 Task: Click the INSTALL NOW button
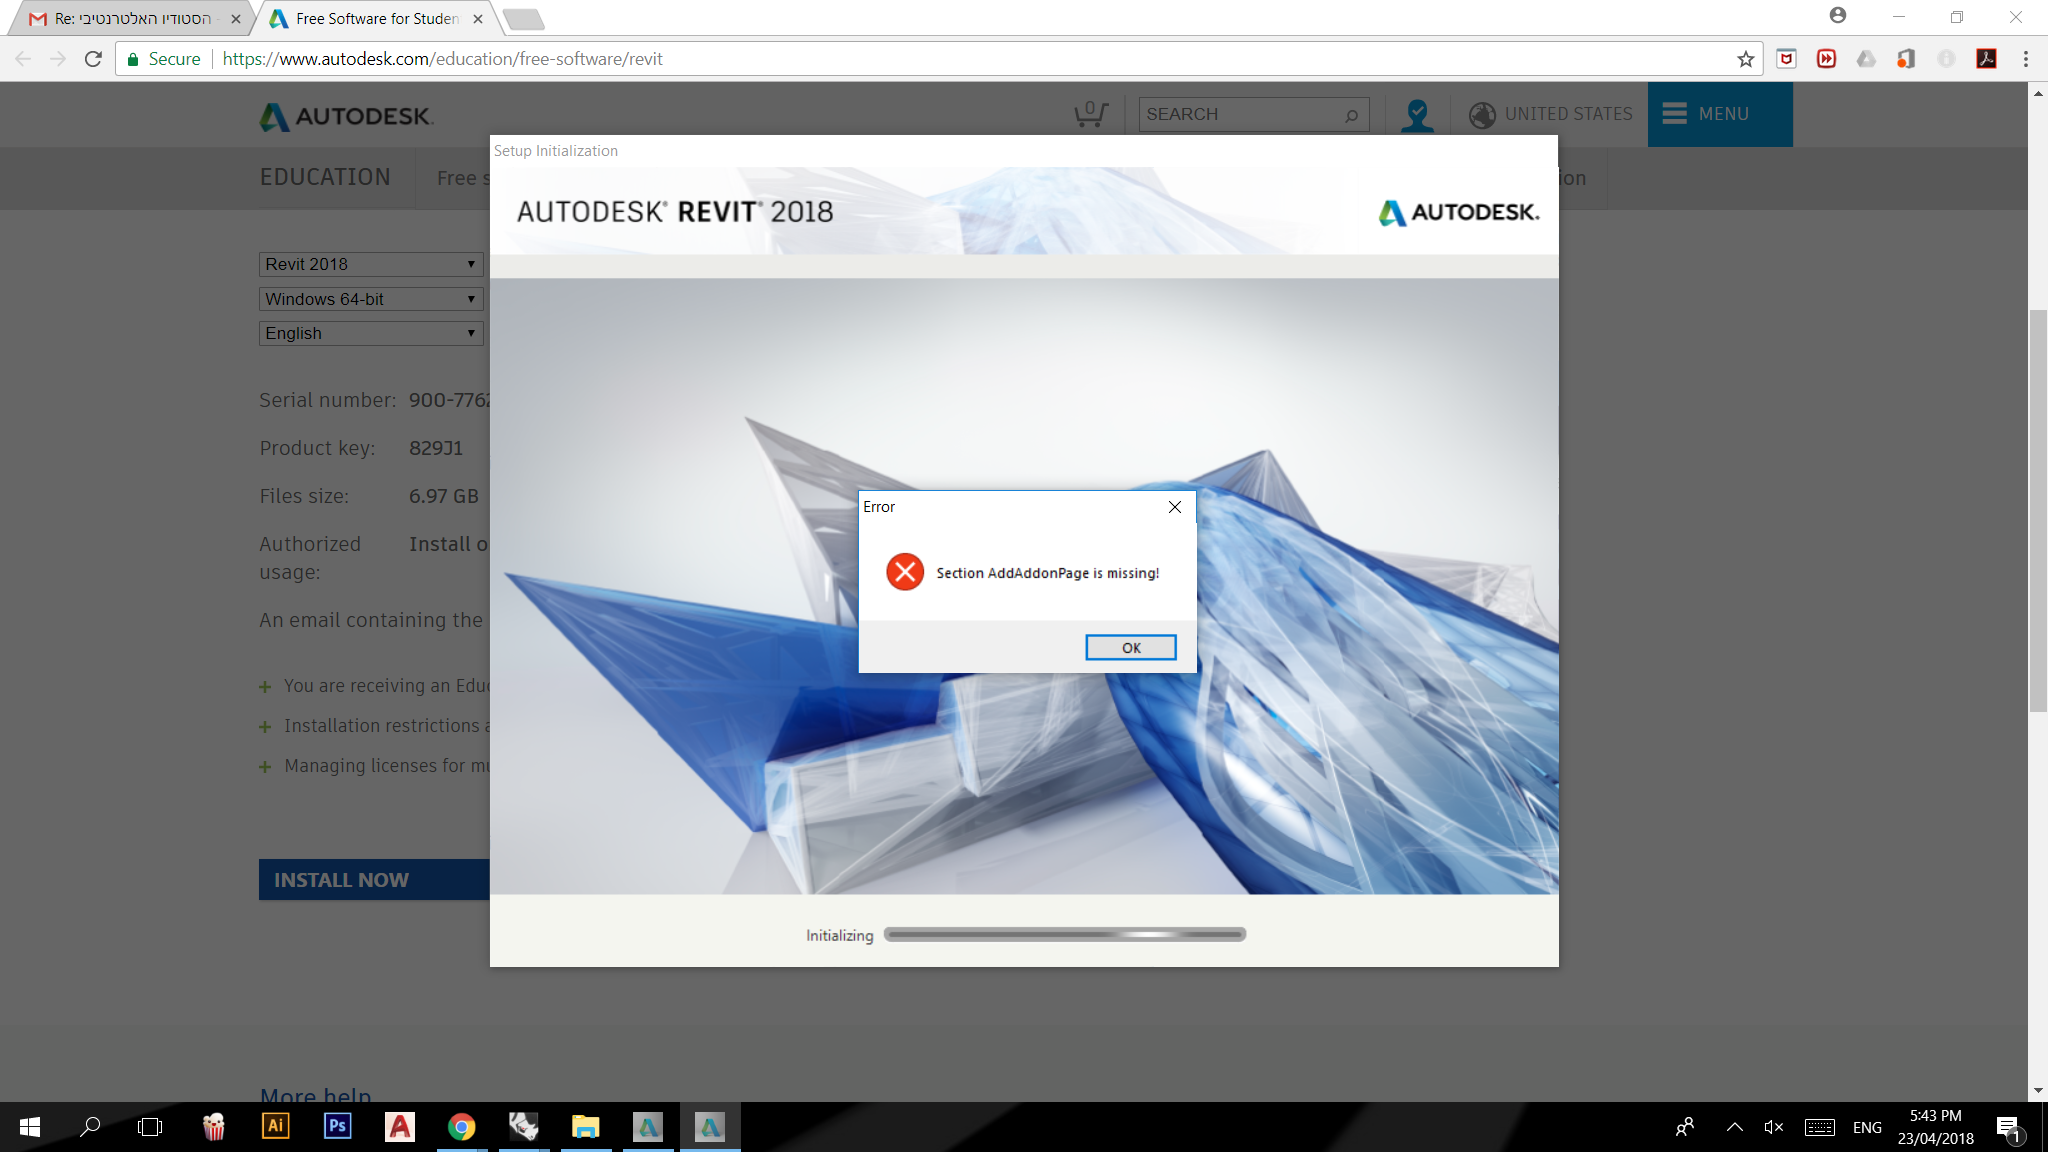point(340,879)
